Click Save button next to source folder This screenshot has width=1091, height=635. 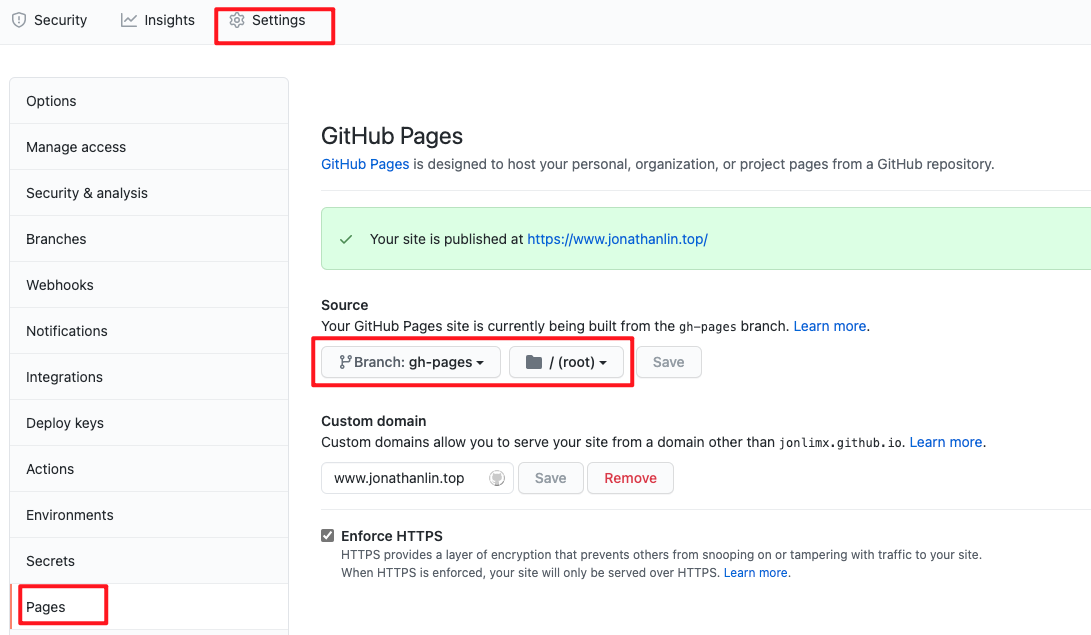669,362
